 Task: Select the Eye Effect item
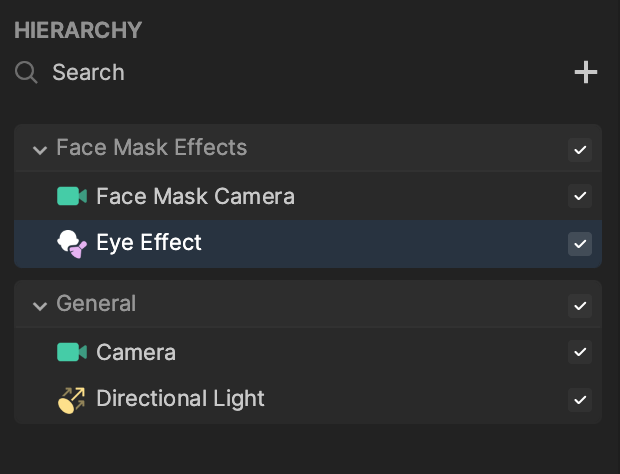pyautogui.click(x=308, y=244)
